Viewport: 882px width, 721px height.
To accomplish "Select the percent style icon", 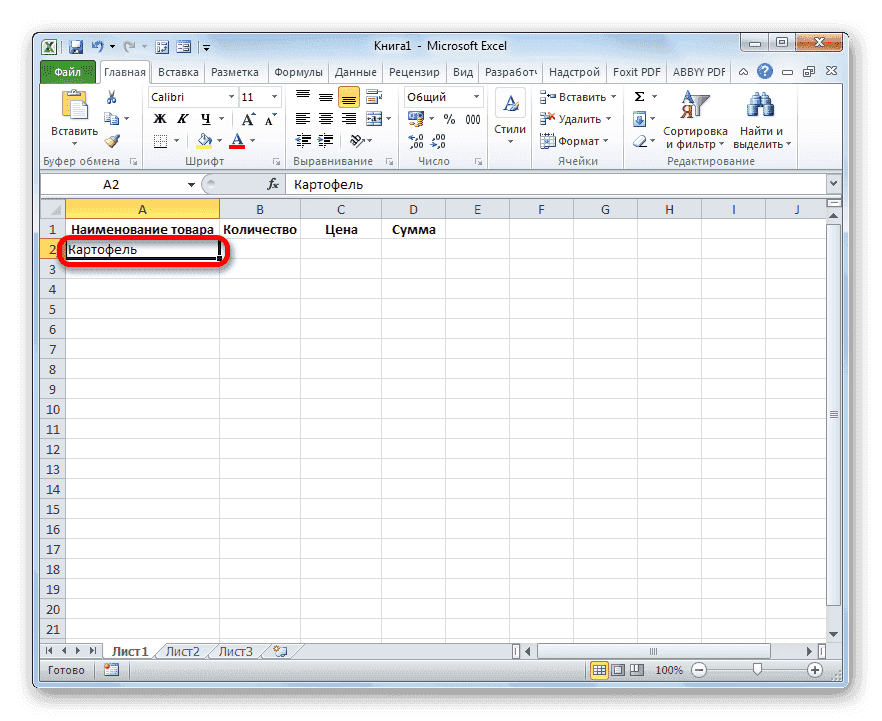I will tap(449, 118).
